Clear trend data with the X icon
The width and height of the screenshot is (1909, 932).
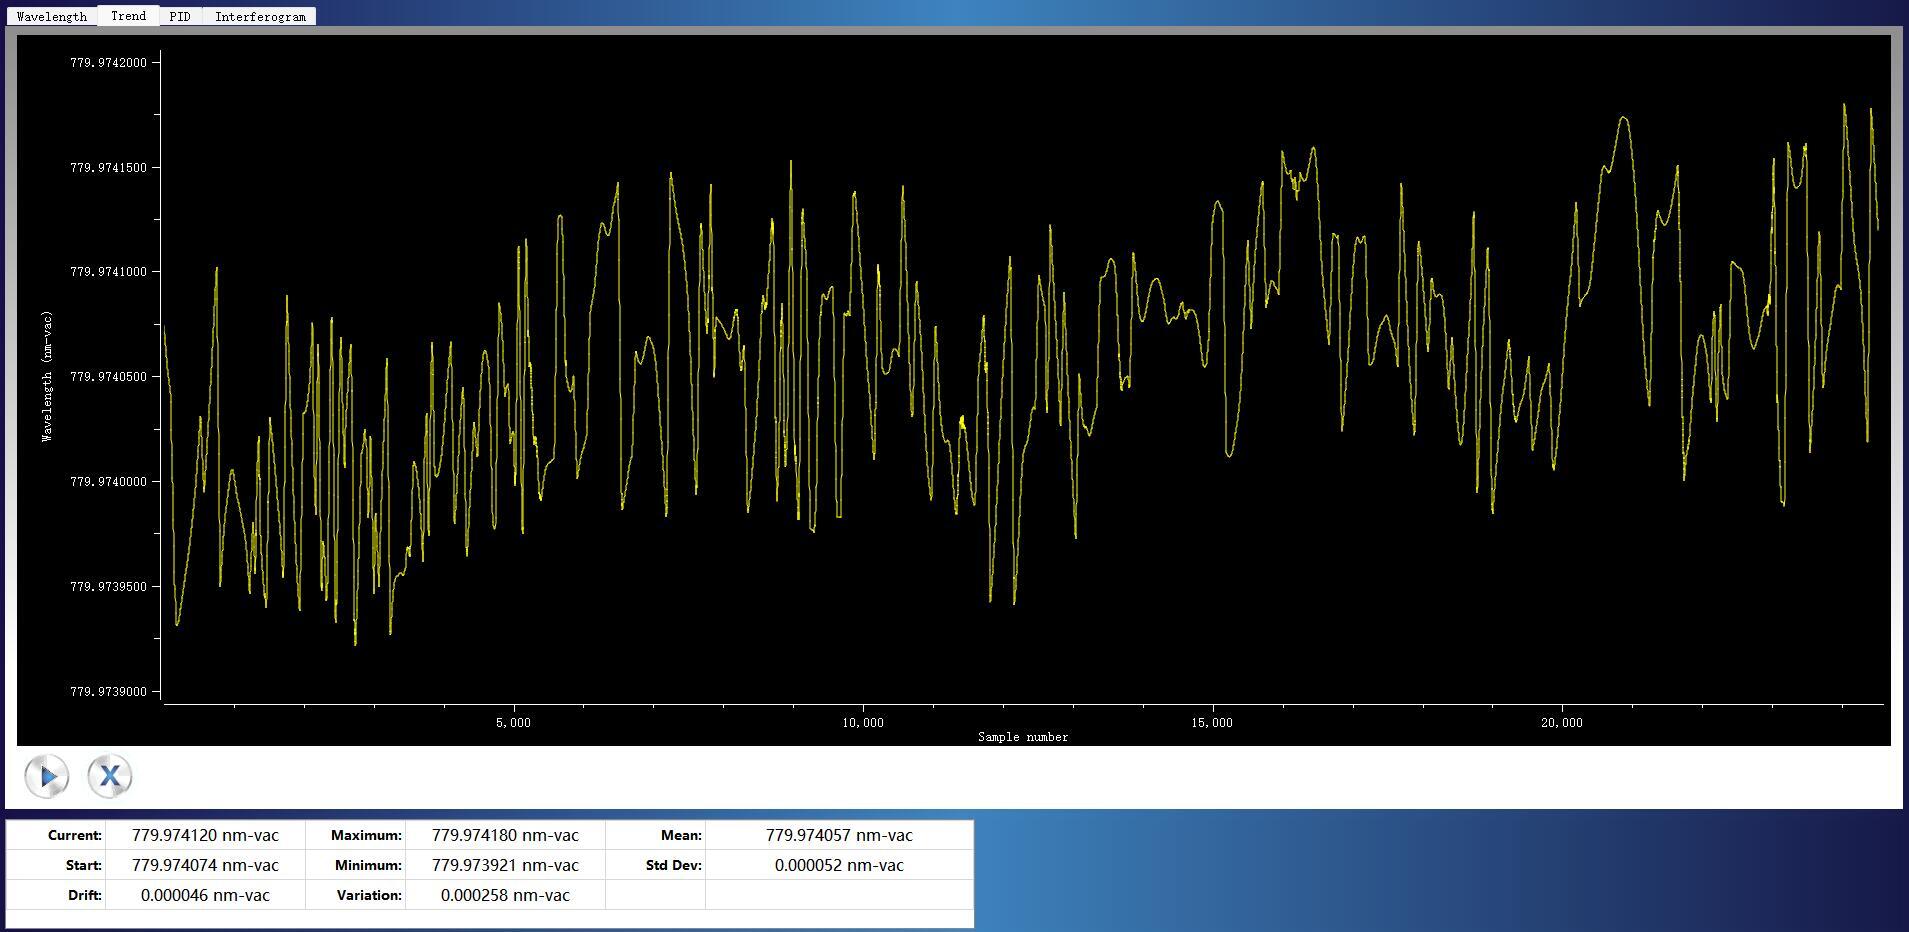(x=110, y=776)
